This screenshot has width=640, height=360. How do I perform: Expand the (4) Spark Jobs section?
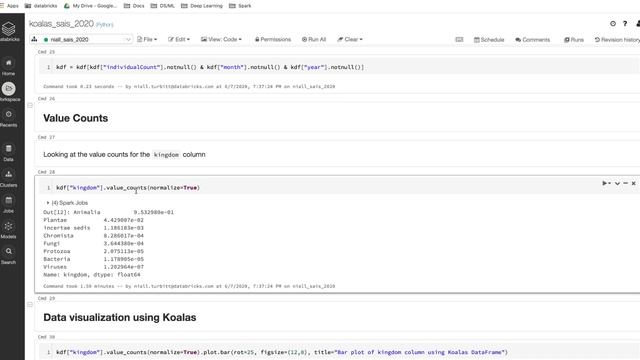click(x=67, y=202)
